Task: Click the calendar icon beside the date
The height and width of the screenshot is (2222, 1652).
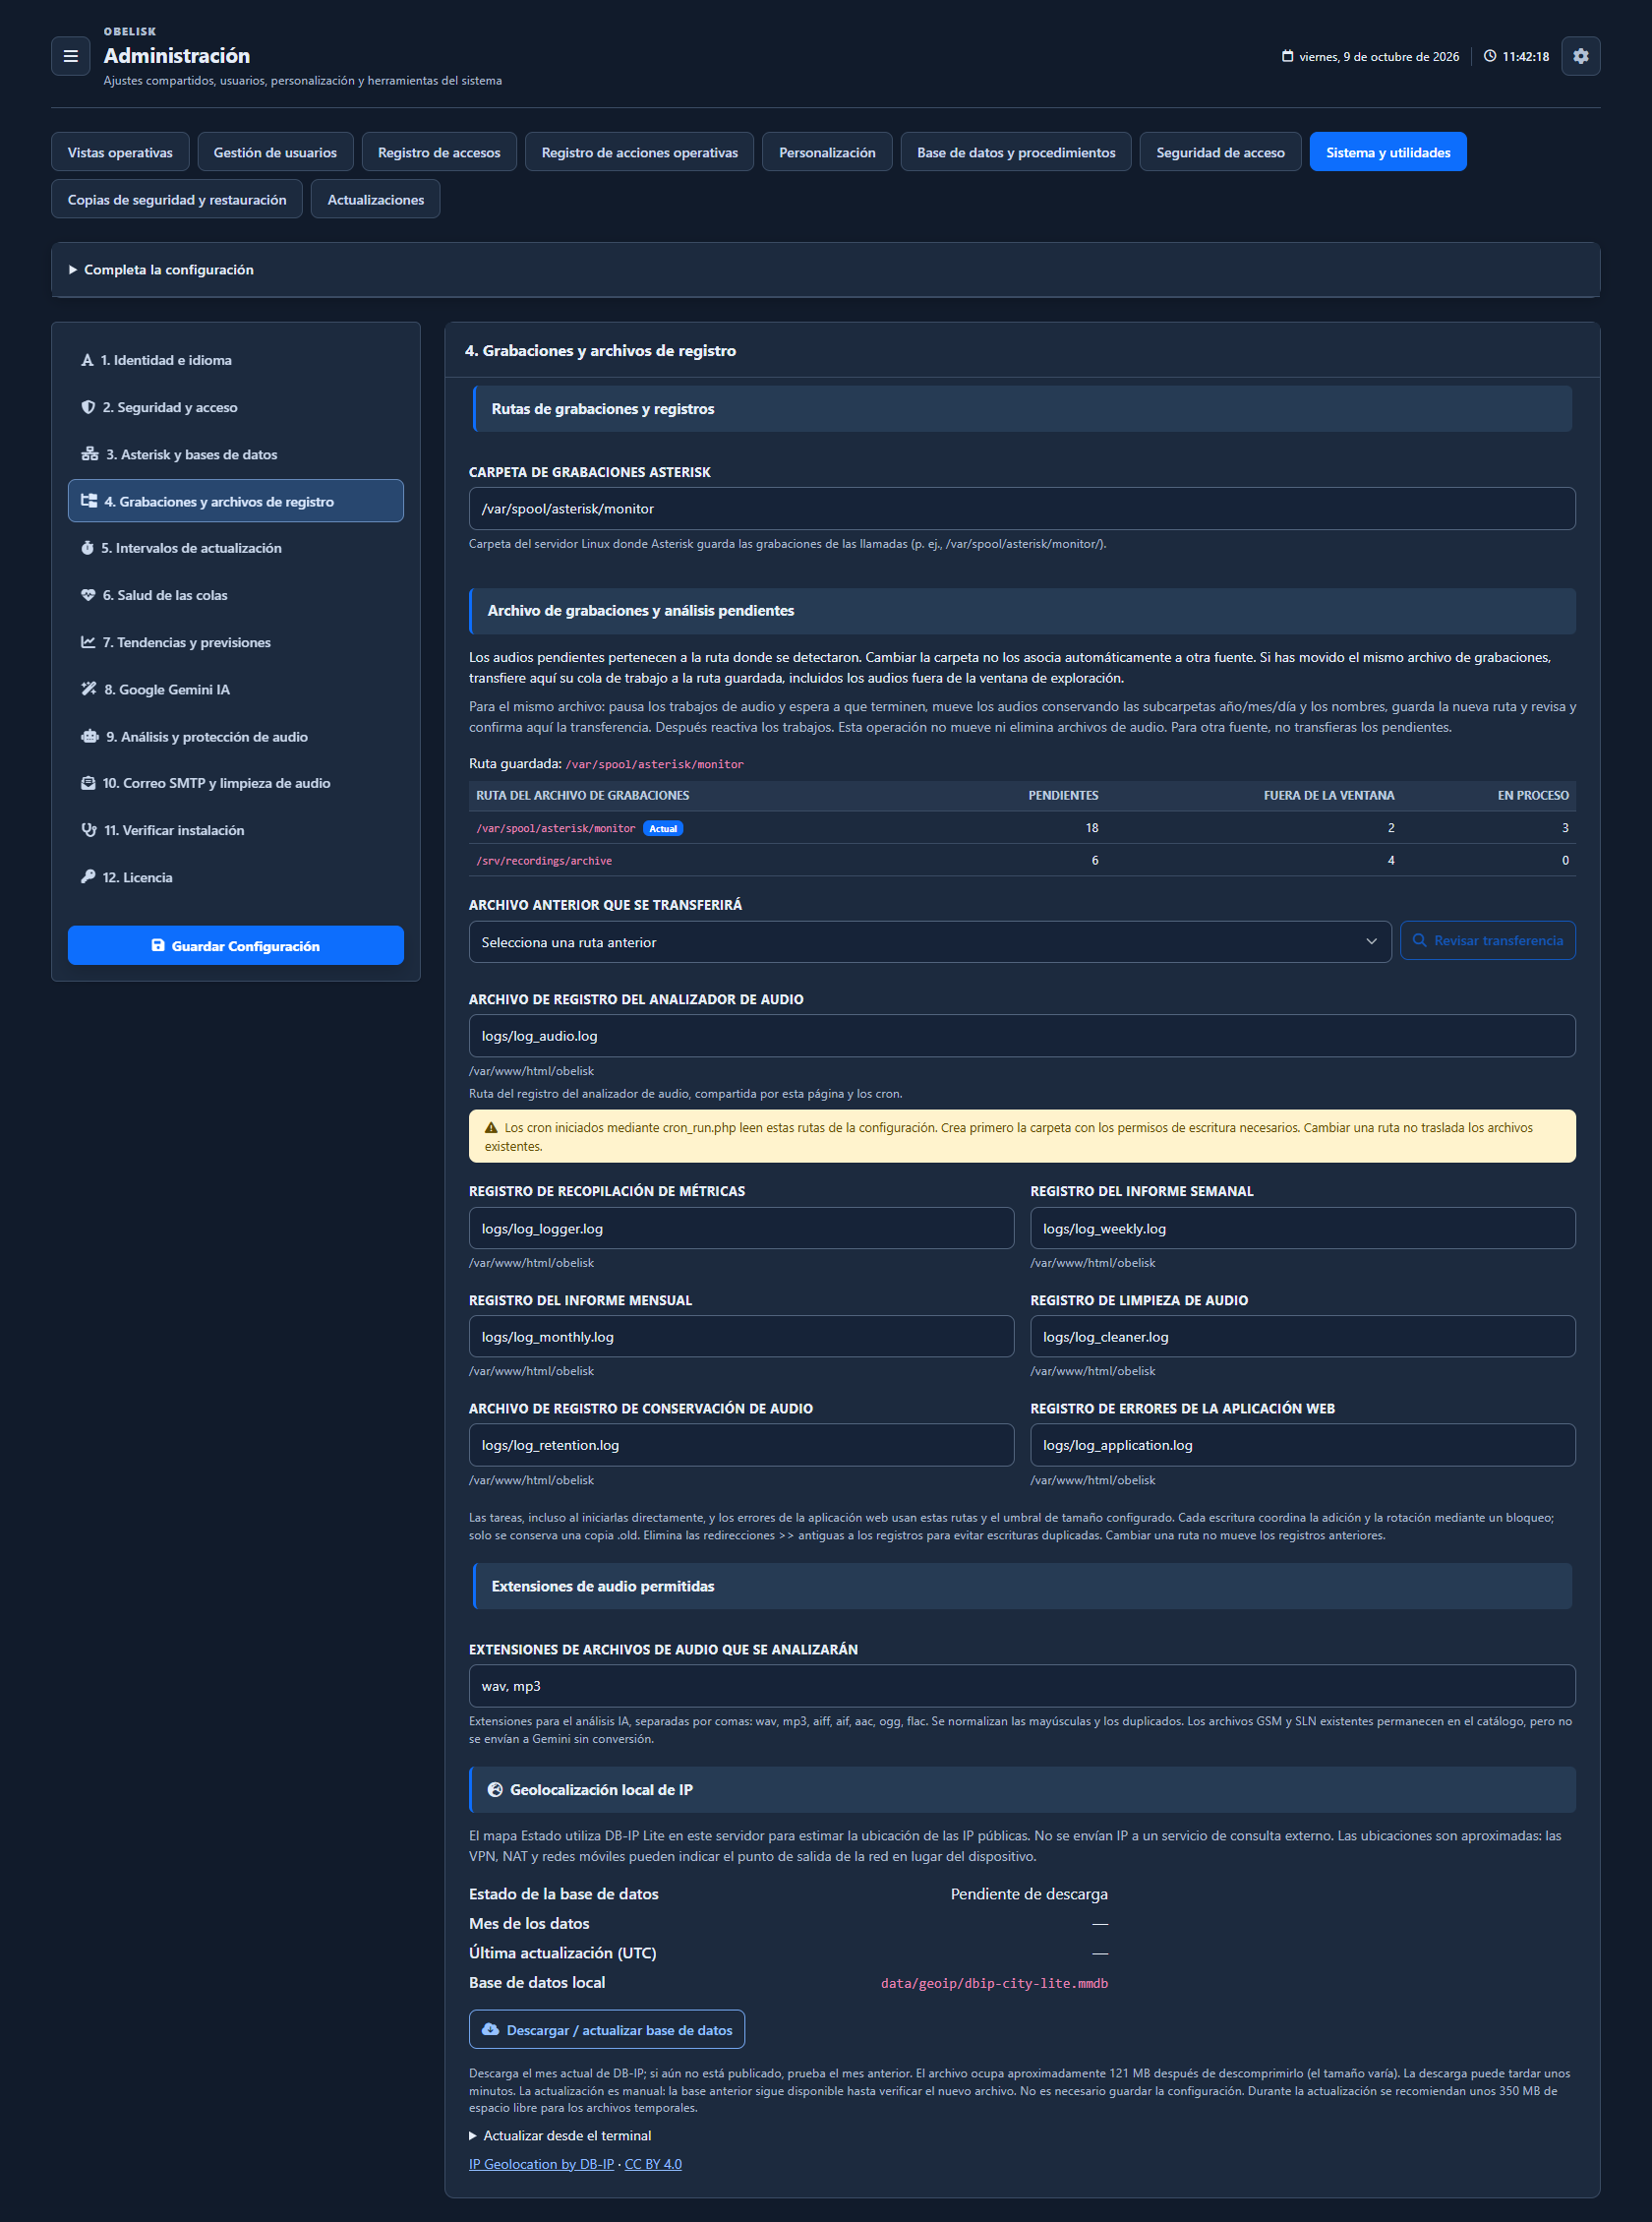Action: click(x=1287, y=56)
